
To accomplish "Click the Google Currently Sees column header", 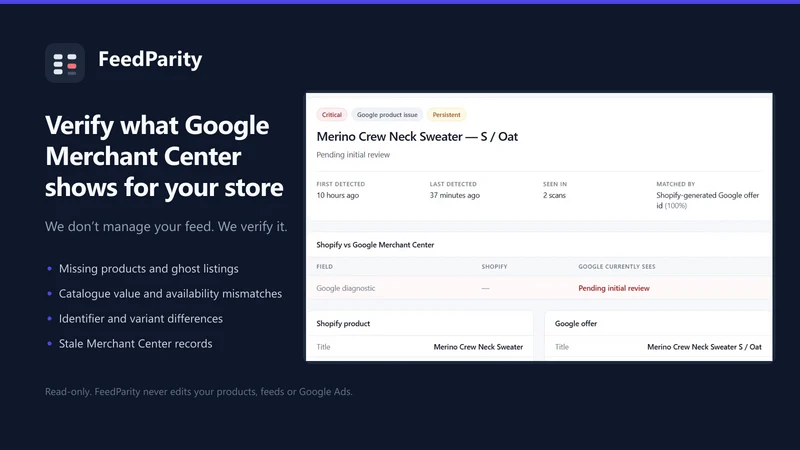I will tap(616, 267).
